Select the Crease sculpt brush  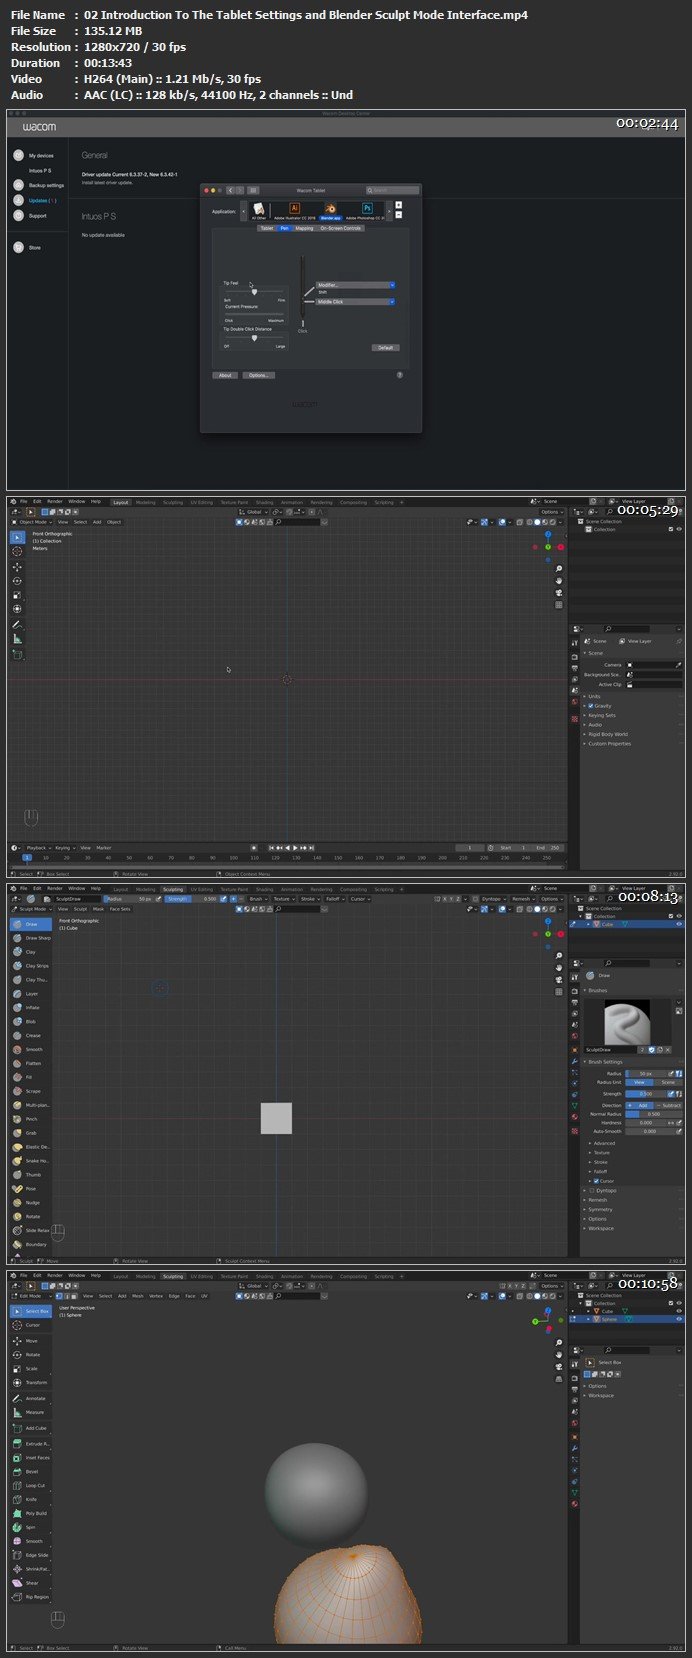pos(31,1036)
